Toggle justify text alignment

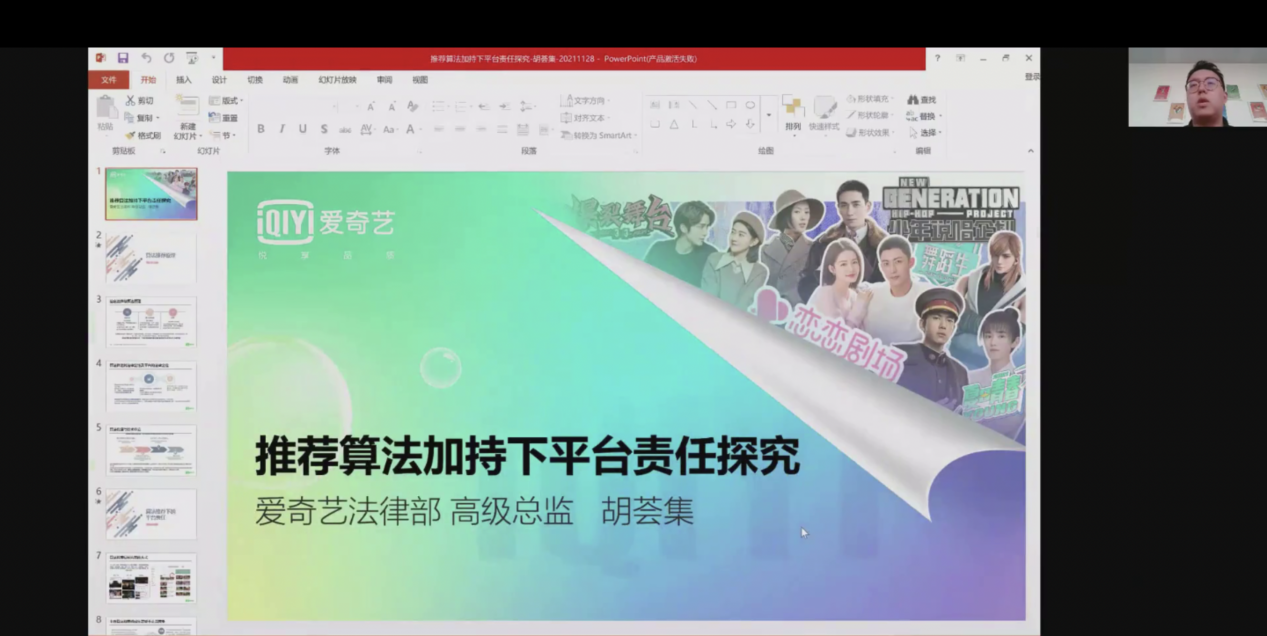pyautogui.click(x=501, y=129)
